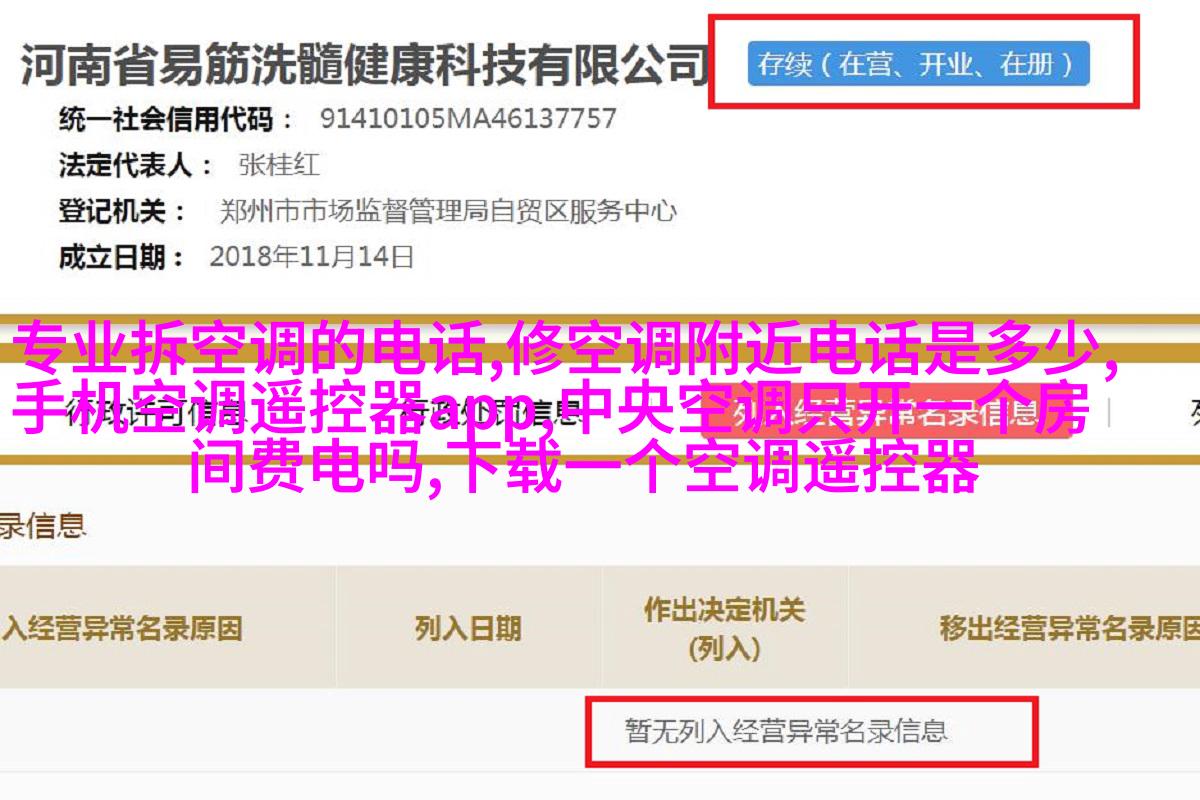Click the blue 存续（在营、开业、在册）status badge

coord(918,64)
